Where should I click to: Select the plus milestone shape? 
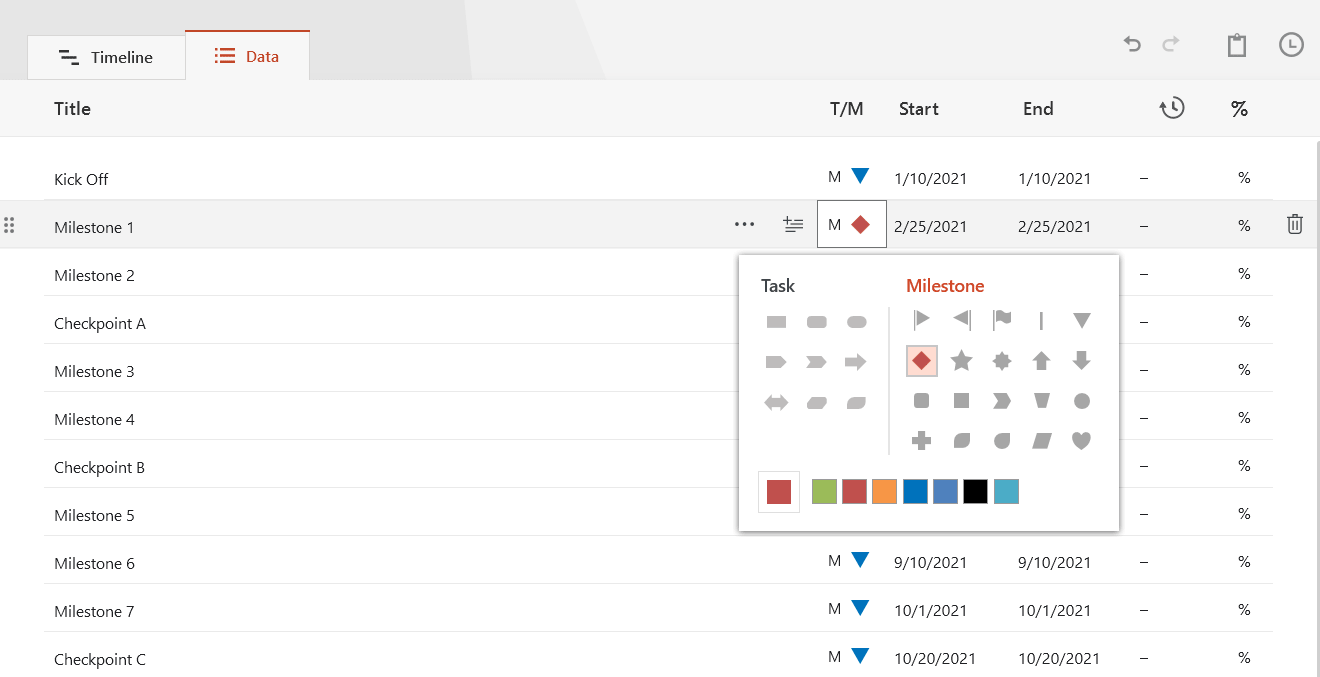[921, 440]
